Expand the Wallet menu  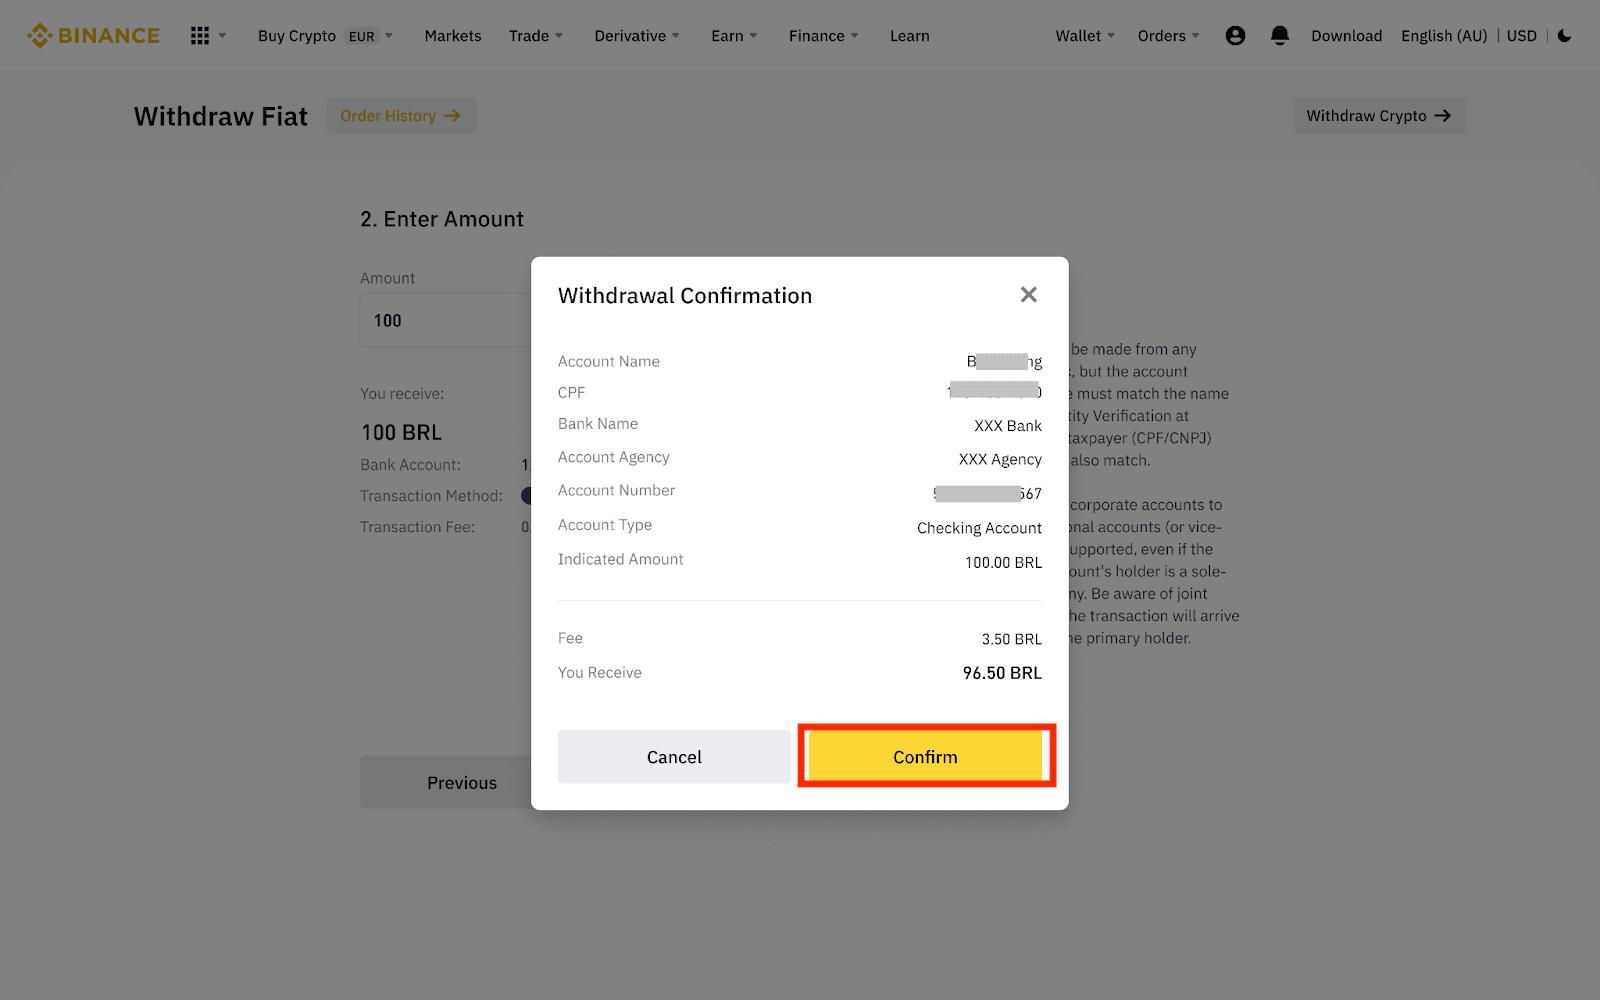[x=1084, y=36]
